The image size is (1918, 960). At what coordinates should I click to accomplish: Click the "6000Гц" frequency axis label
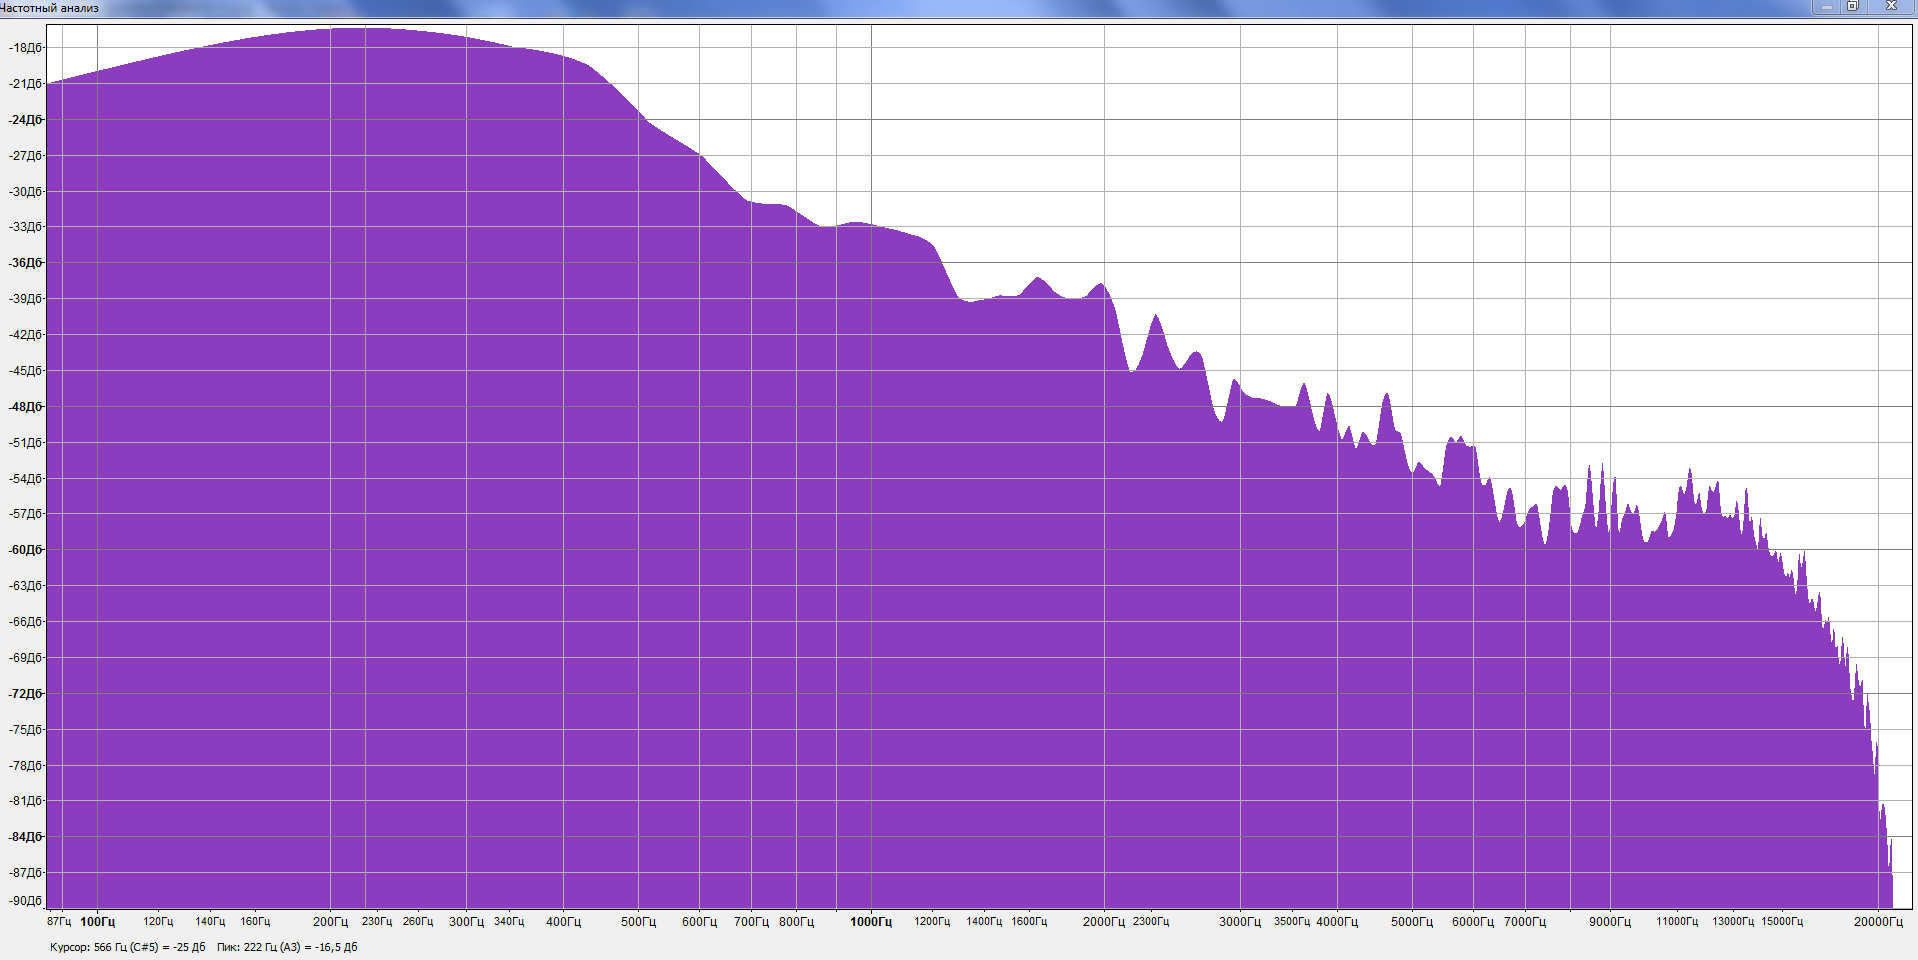tap(1473, 922)
